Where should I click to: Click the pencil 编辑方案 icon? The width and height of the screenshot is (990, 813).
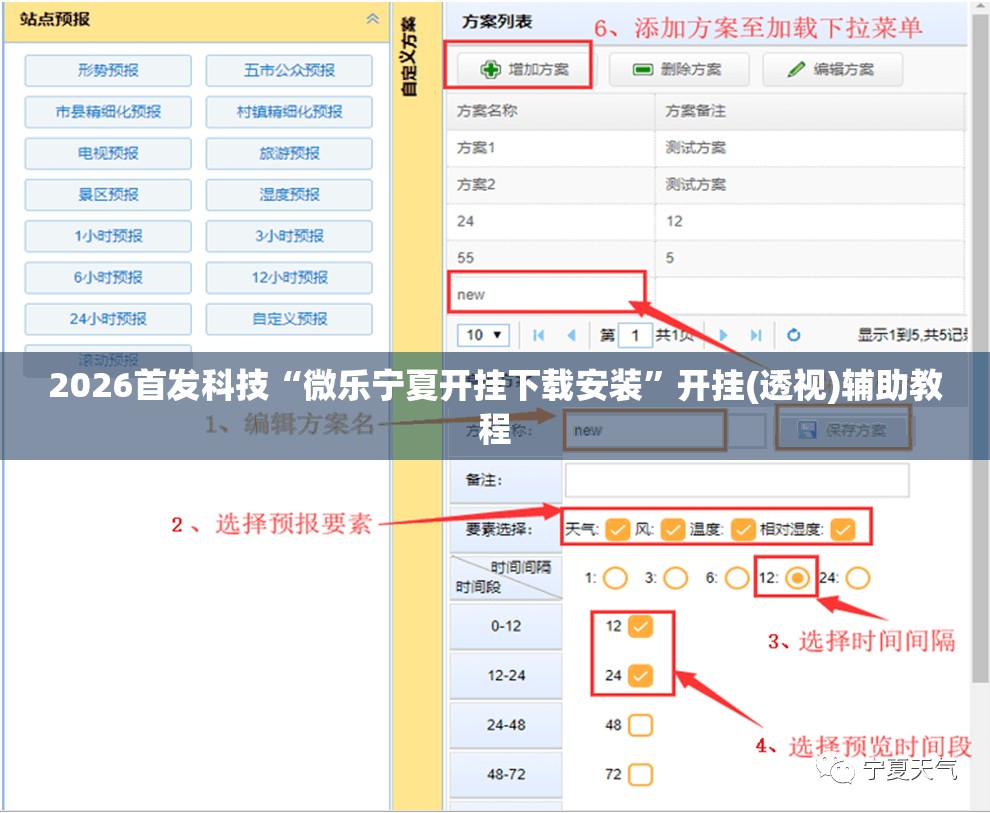[x=796, y=69]
